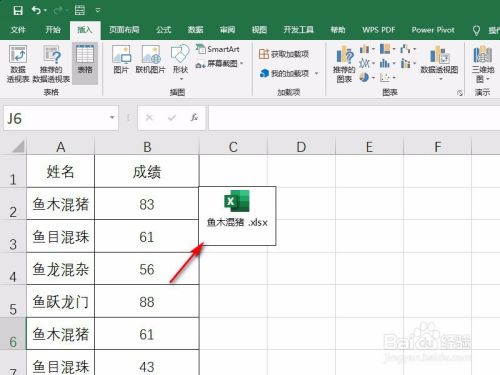Click the 姓名 header cell
Image resolution: width=500 pixels, height=375 pixels.
click(x=60, y=171)
